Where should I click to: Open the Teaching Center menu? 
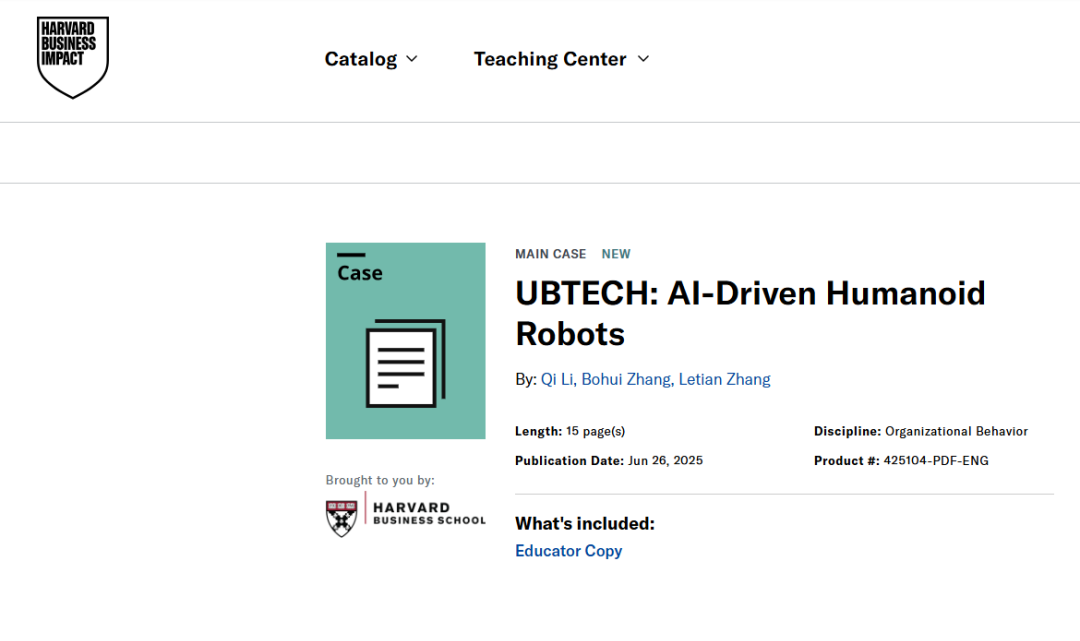(x=550, y=59)
